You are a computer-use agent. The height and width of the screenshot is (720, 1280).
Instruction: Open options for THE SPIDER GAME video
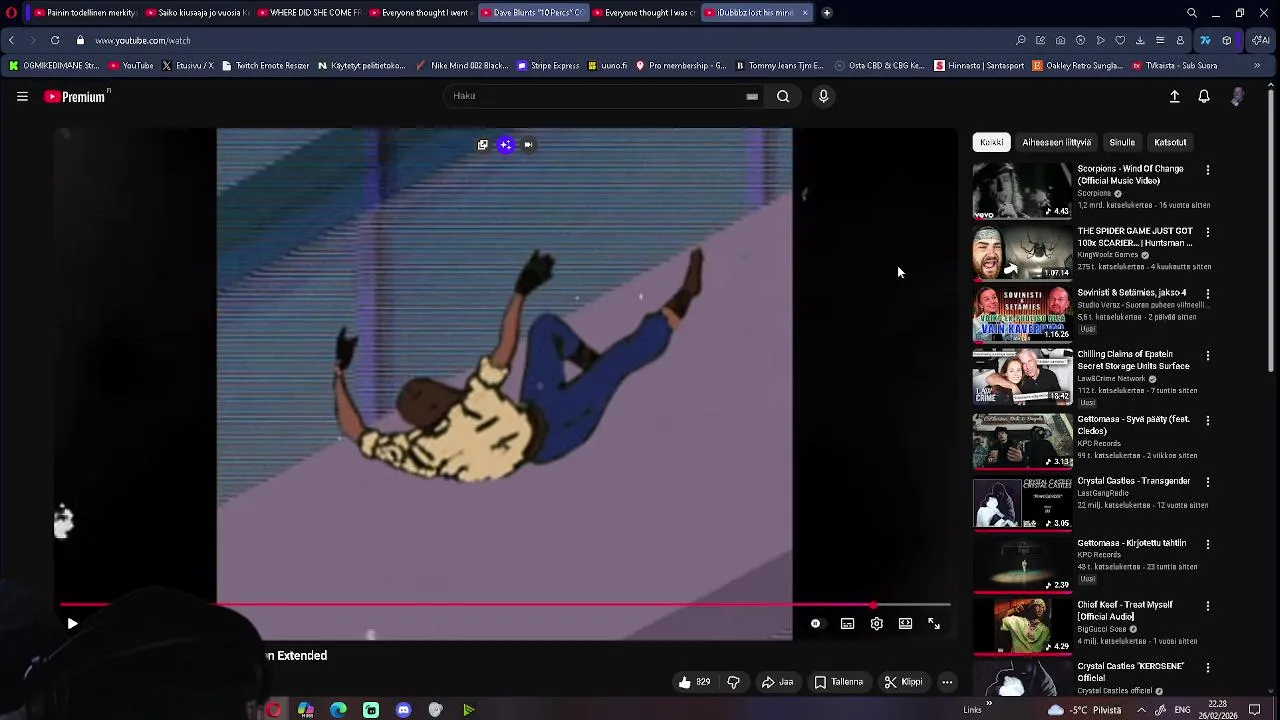1208,232
